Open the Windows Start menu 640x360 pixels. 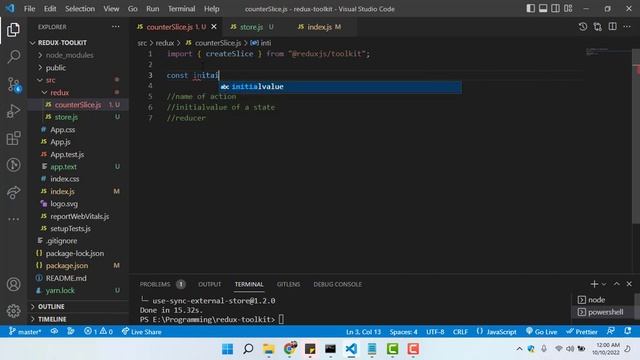(x=227, y=349)
